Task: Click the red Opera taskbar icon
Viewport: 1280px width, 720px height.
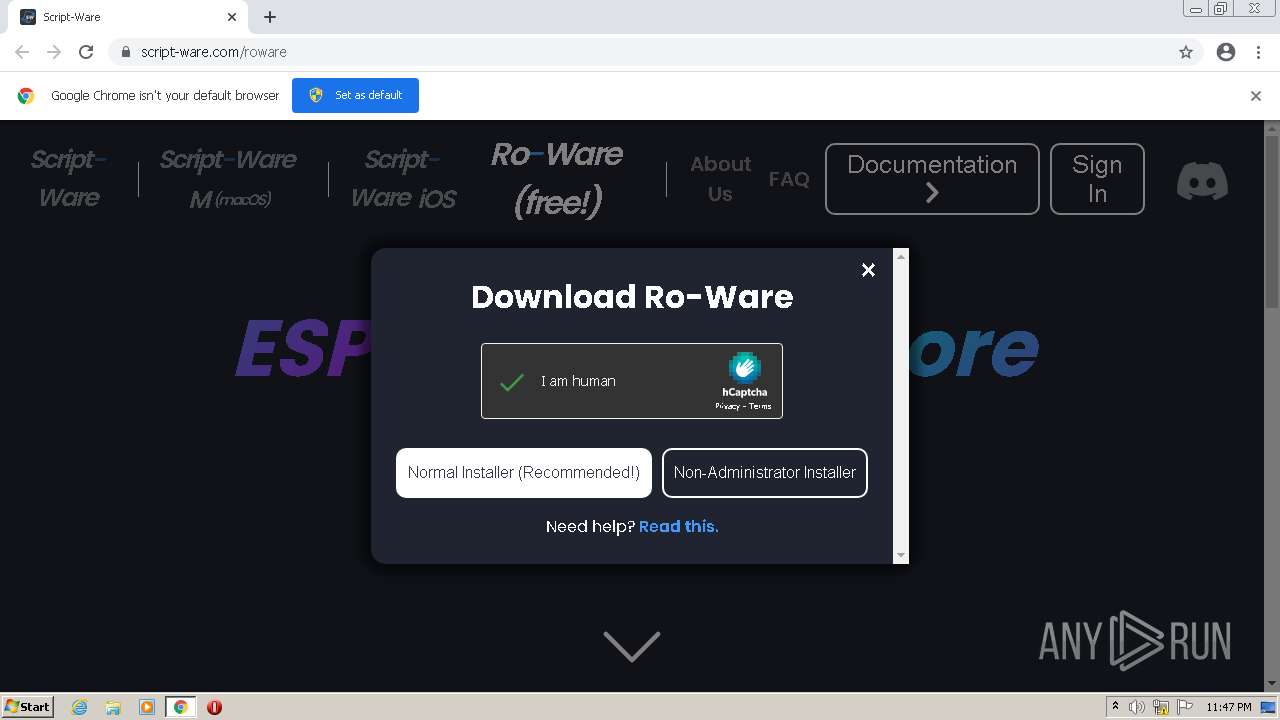Action: pyautogui.click(x=214, y=707)
